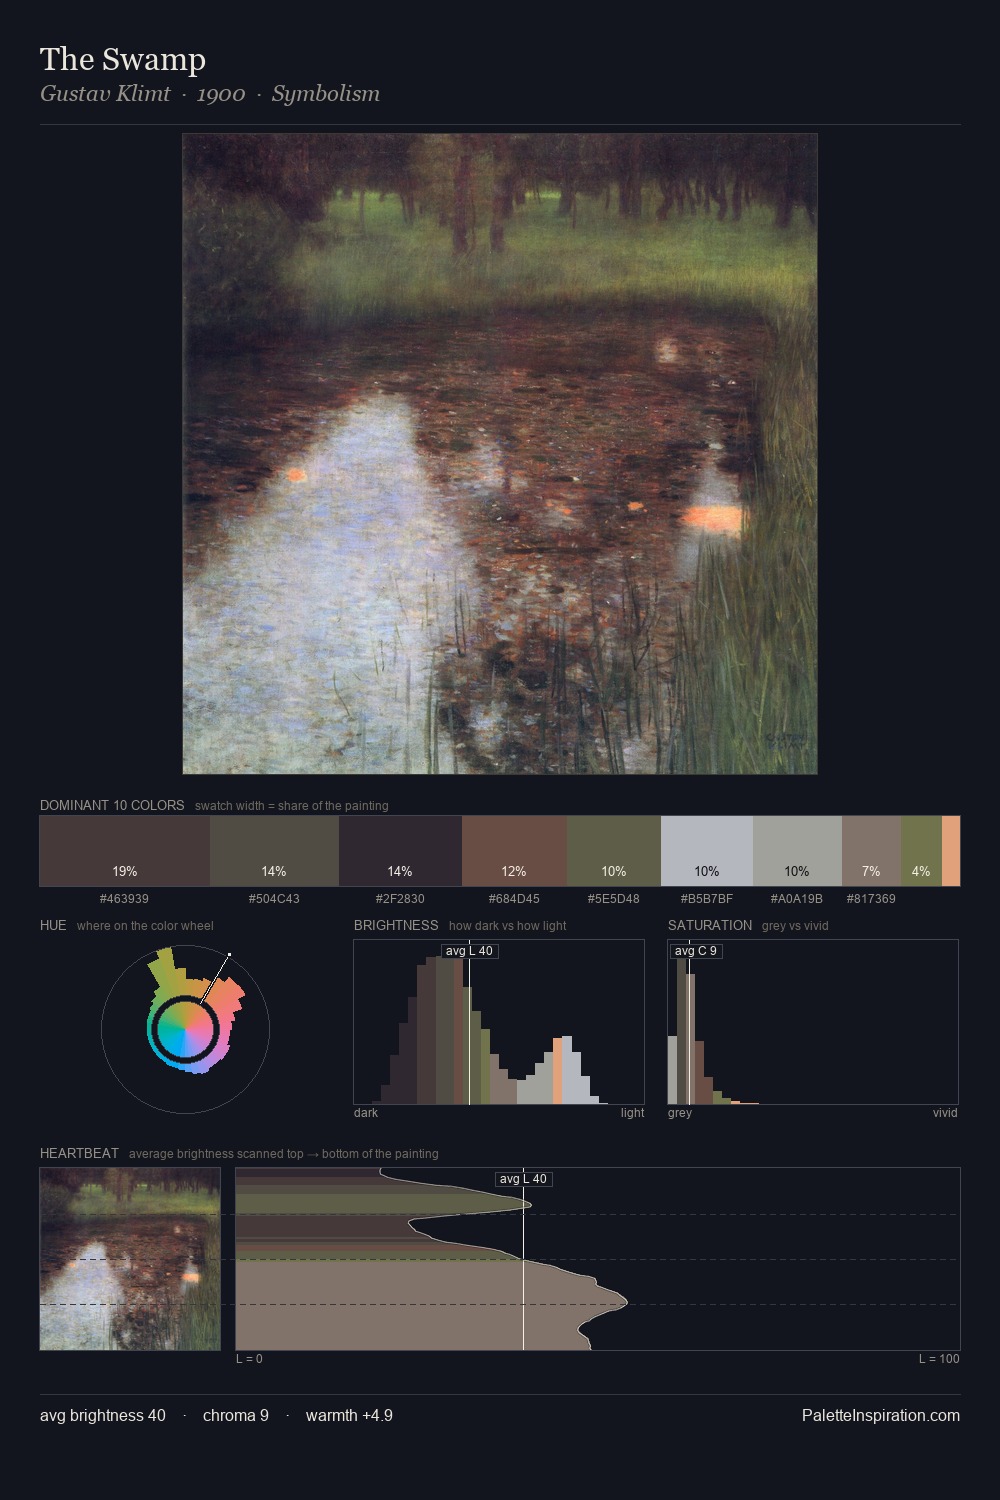Select the green 4% swatch

pyautogui.click(x=921, y=851)
